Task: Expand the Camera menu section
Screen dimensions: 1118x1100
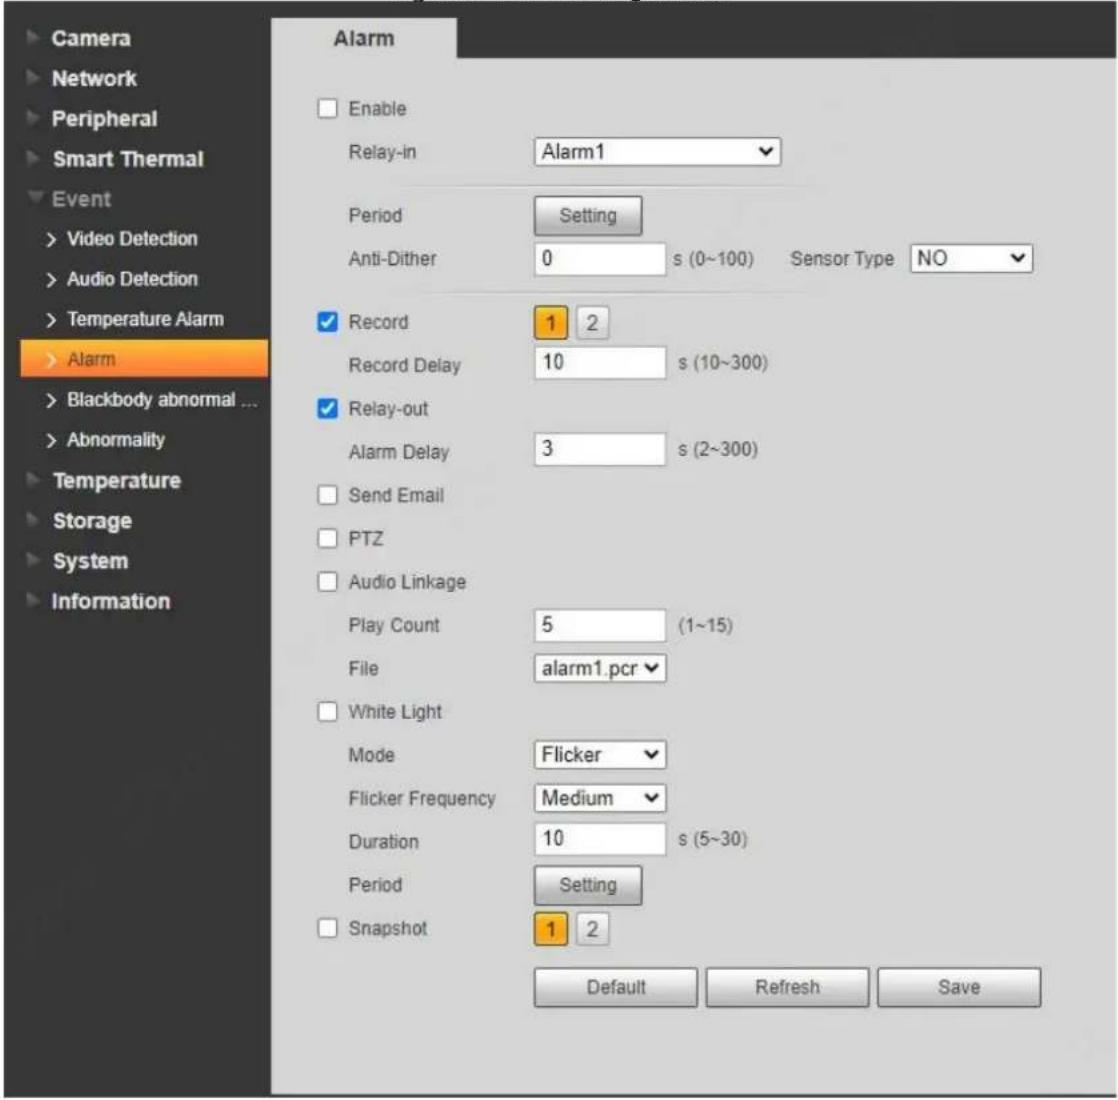Action: click(x=91, y=38)
